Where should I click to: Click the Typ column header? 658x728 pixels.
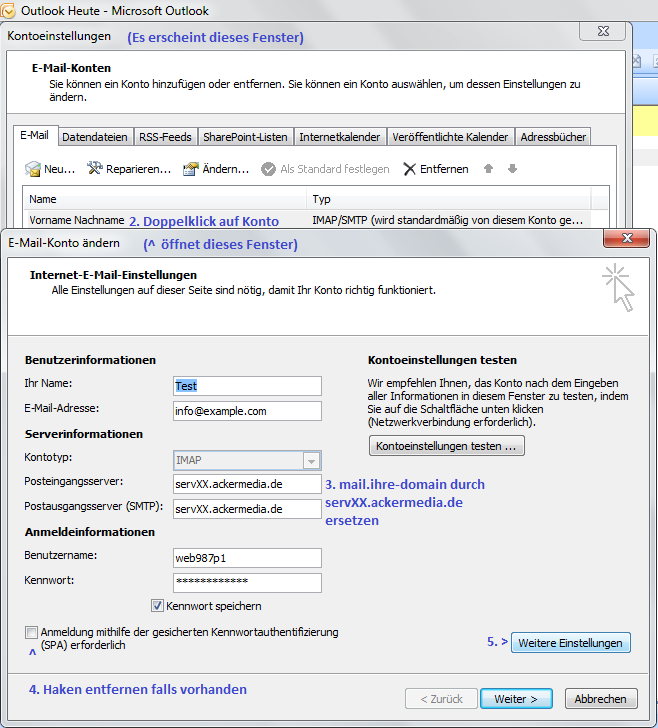click(x=448, y=199)
